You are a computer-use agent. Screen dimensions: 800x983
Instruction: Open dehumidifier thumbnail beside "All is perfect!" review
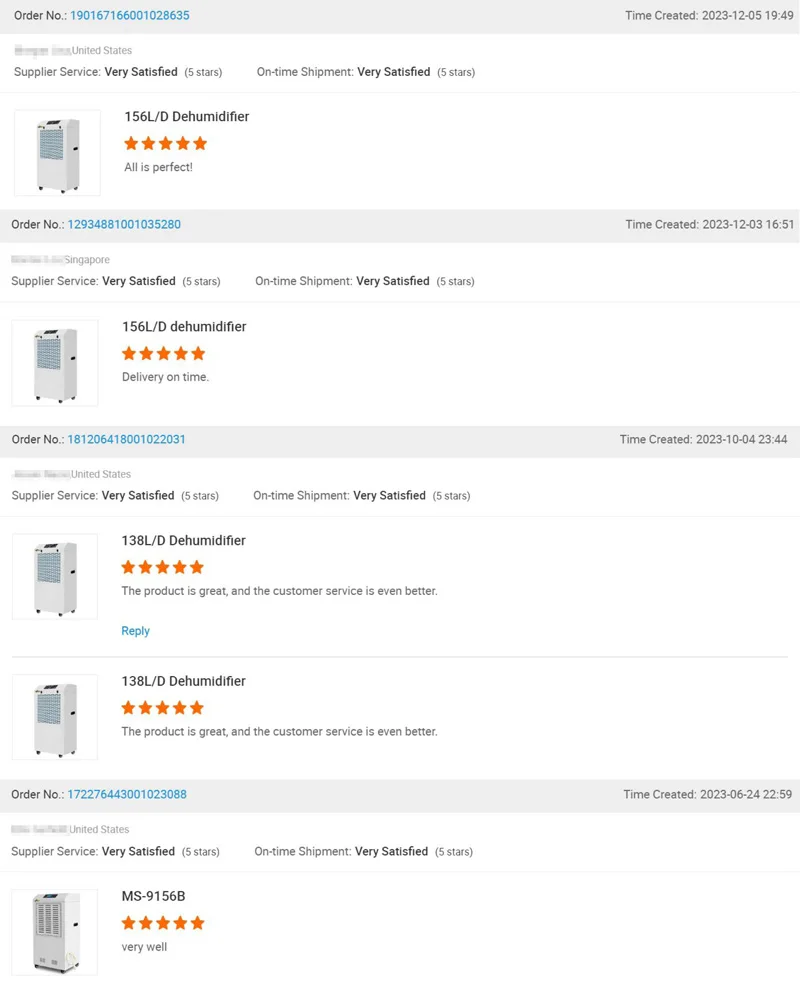coord(57,153)
